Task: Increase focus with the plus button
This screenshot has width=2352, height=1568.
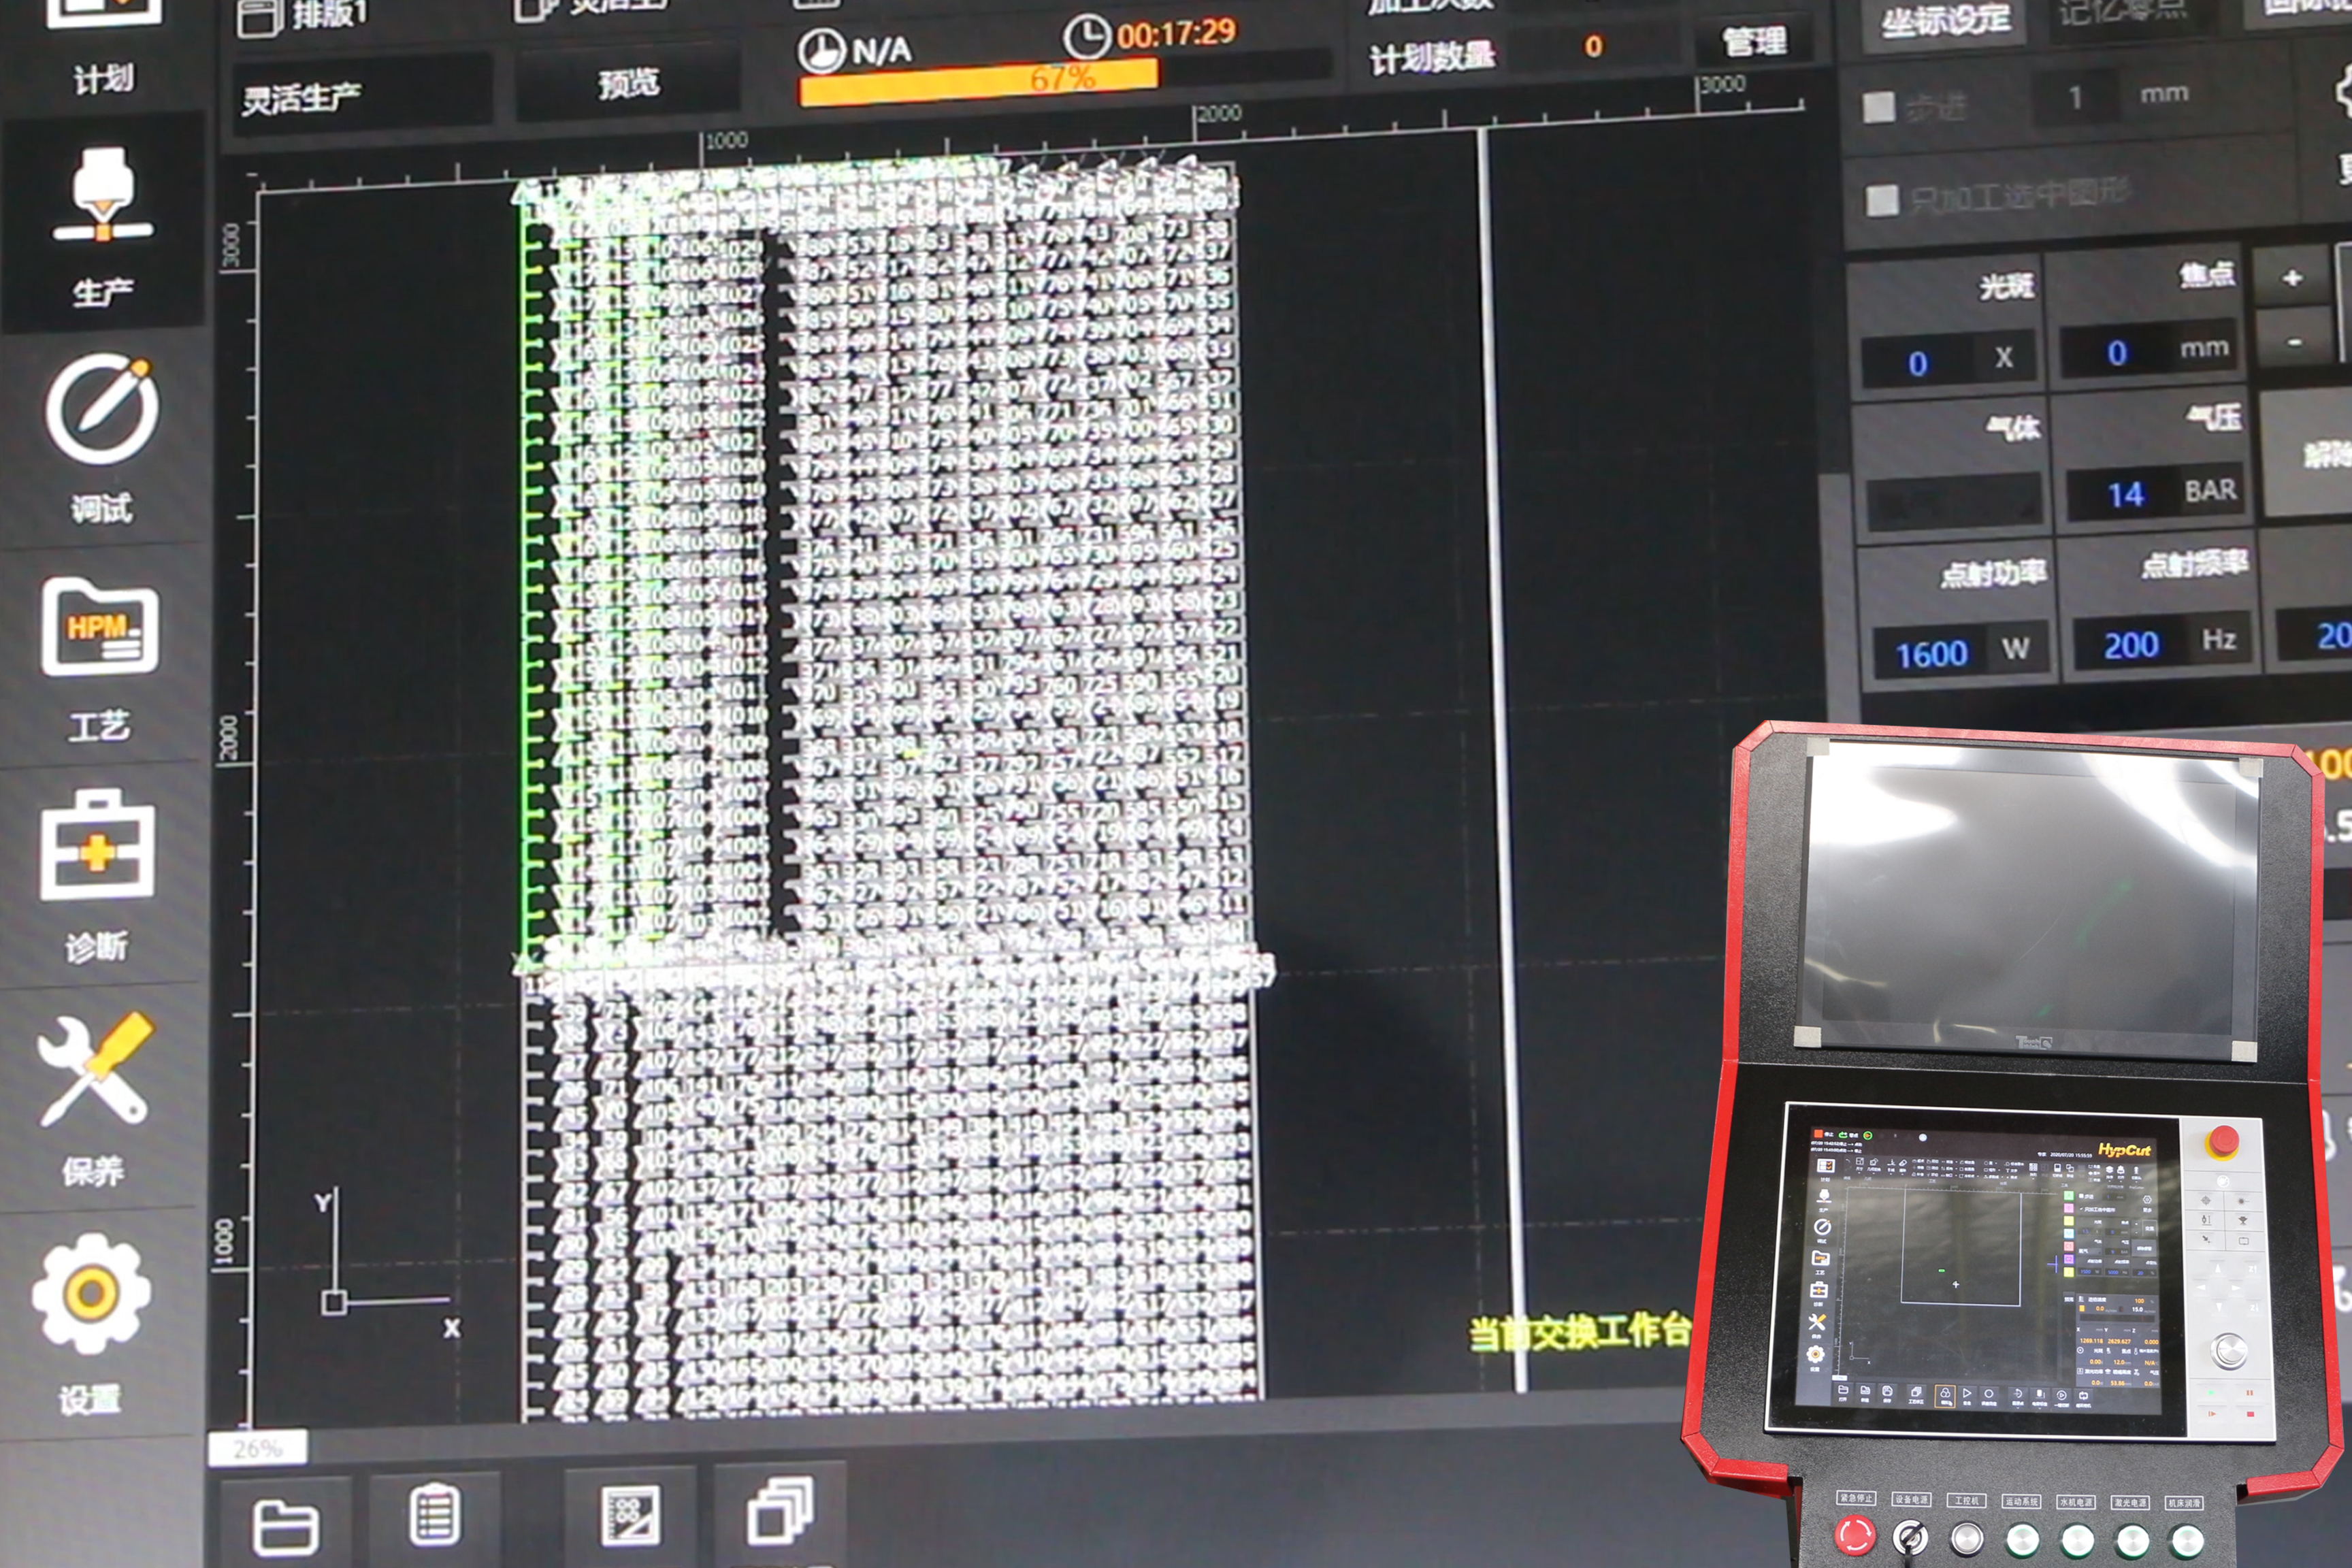Action: coord(2292,277)
